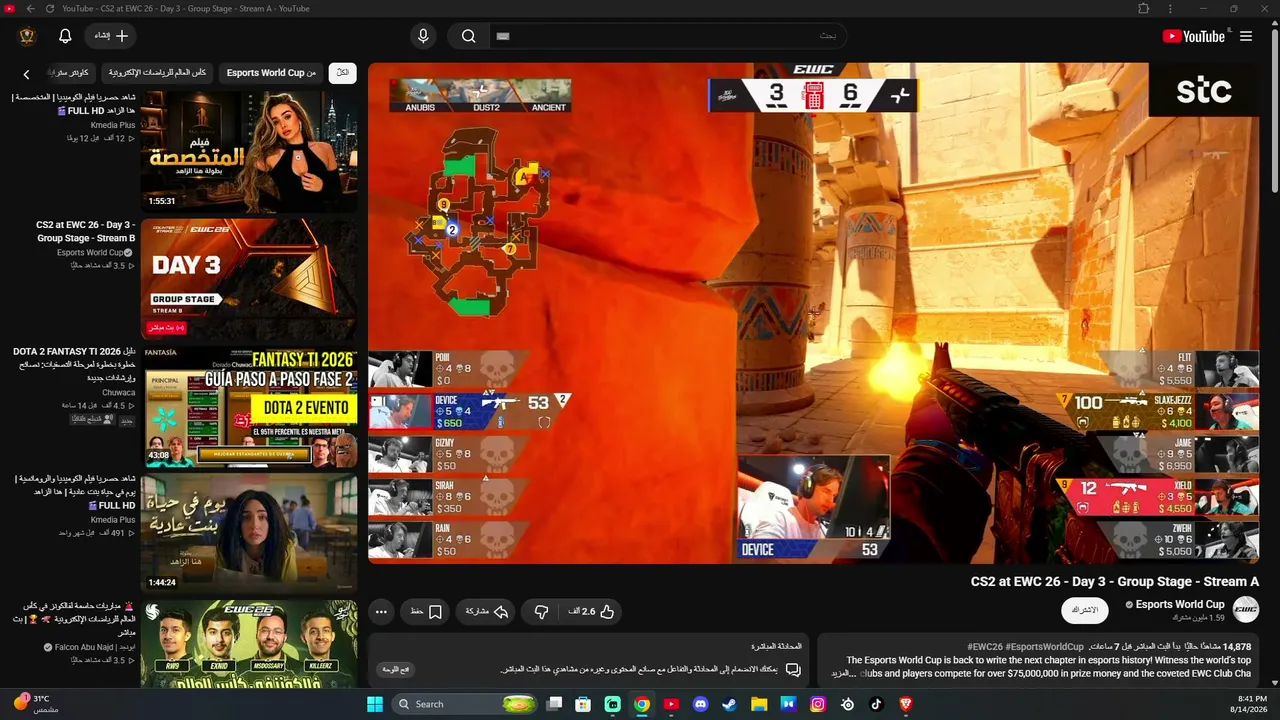Open the 'يوم في حياة بنت عادية' thumbnail

point(249,534)
